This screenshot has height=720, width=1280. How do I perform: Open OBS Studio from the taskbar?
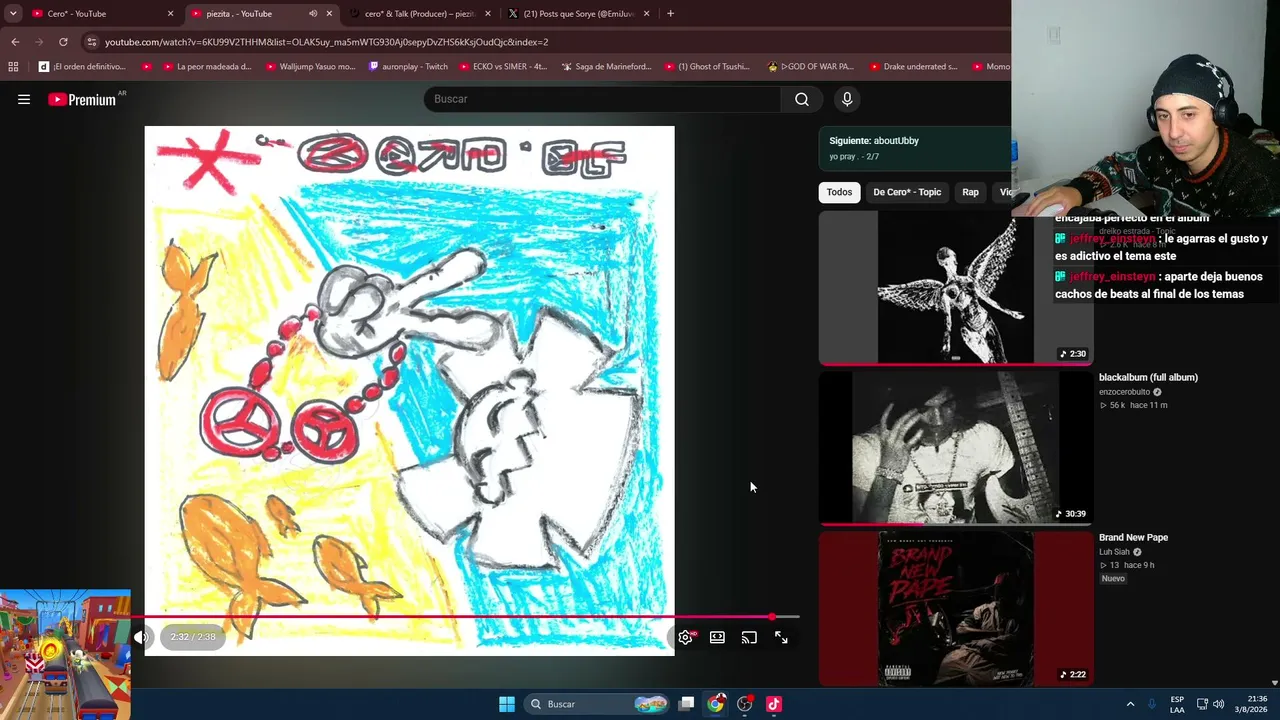(x=744, y=704)
